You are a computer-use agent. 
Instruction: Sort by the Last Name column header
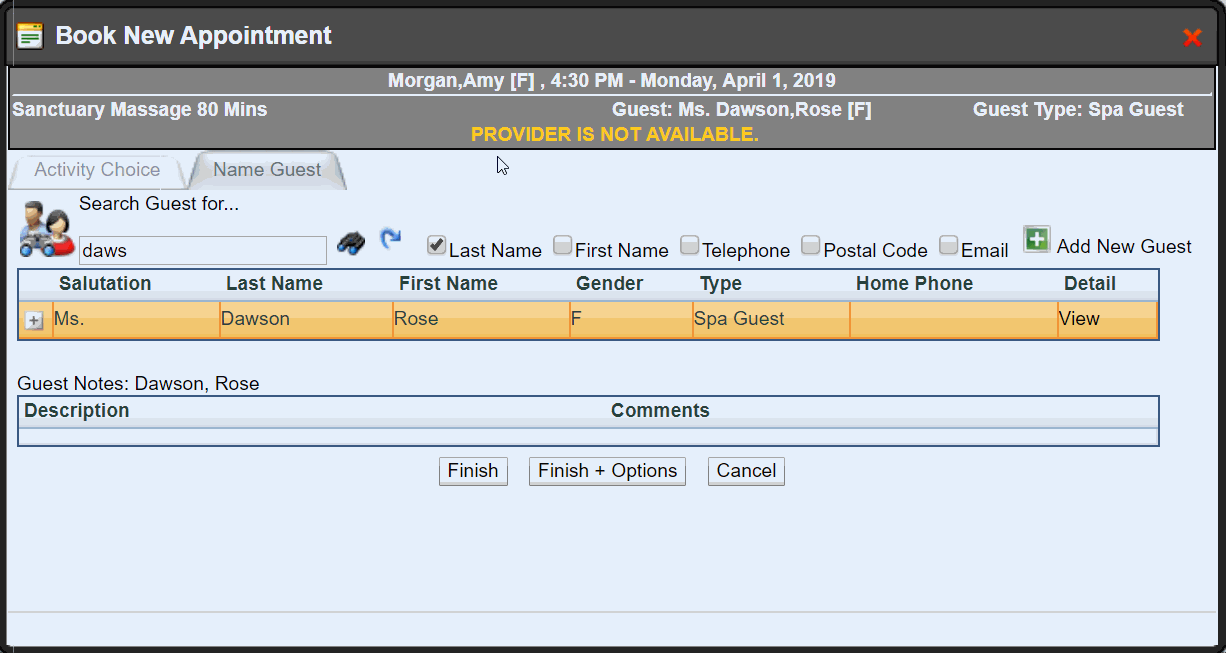tap(274, 284)
